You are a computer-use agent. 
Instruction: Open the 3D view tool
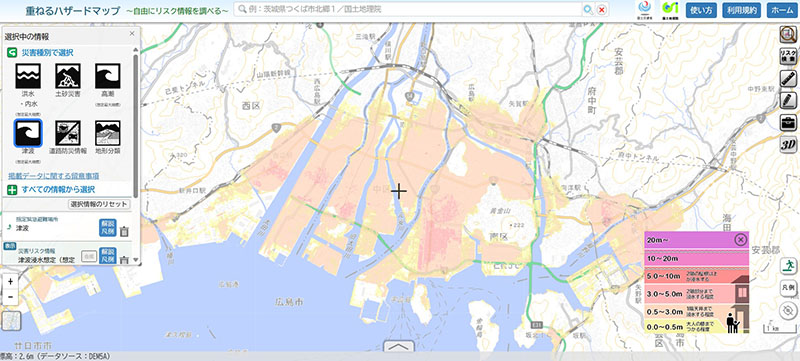tap(788, 144)
